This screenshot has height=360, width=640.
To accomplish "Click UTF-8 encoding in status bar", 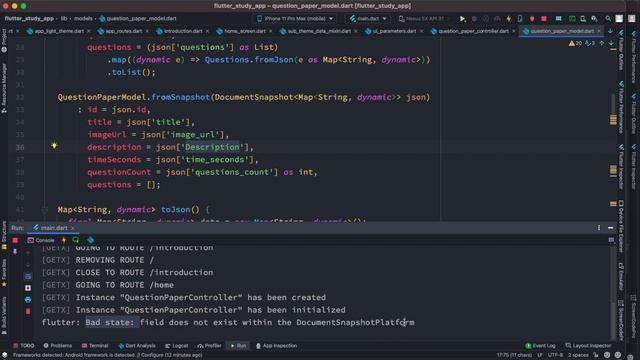I will point(555,355).
